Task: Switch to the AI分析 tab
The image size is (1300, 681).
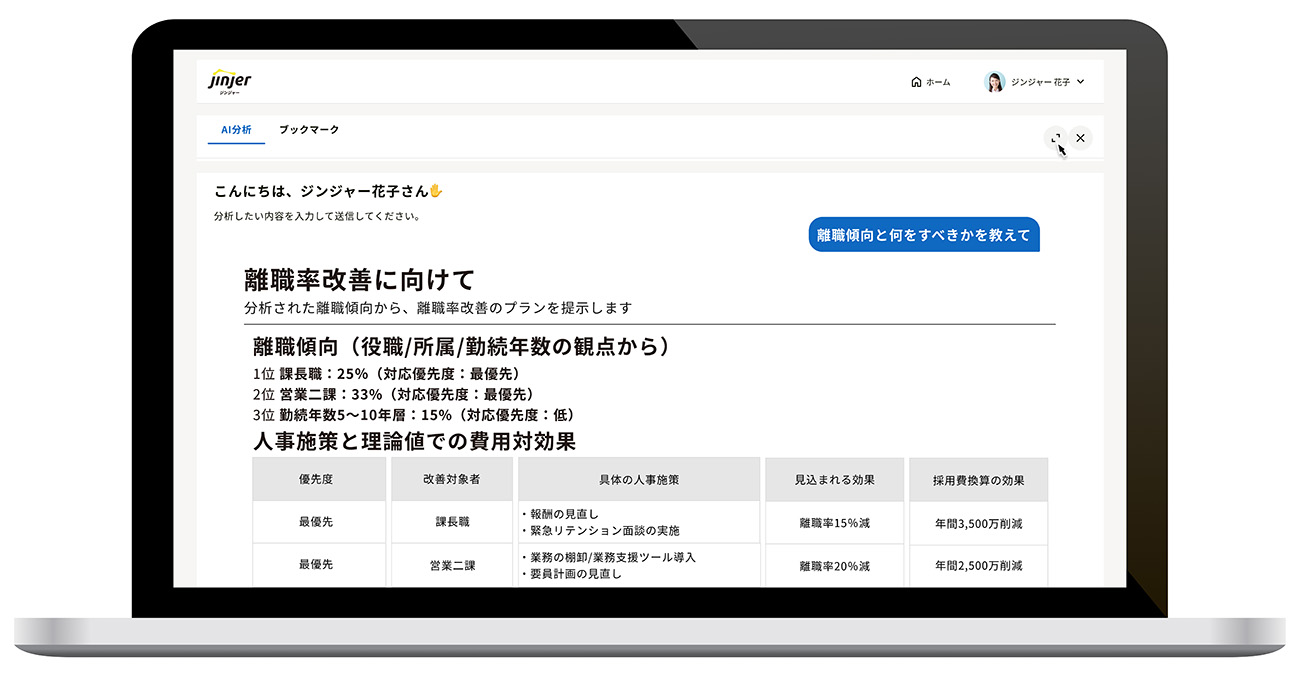Action: (x=237, y=130)
